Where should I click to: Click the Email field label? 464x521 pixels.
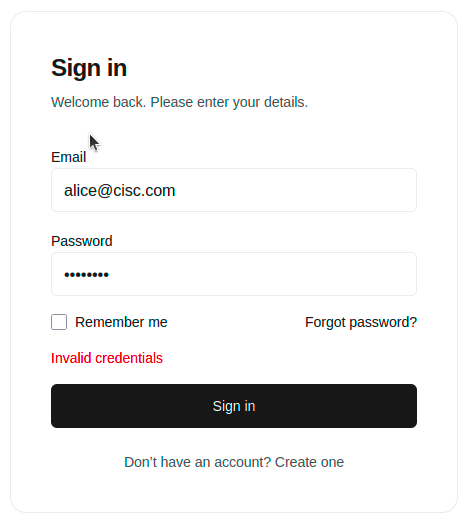pyautogui.click(x=68, y=157)
